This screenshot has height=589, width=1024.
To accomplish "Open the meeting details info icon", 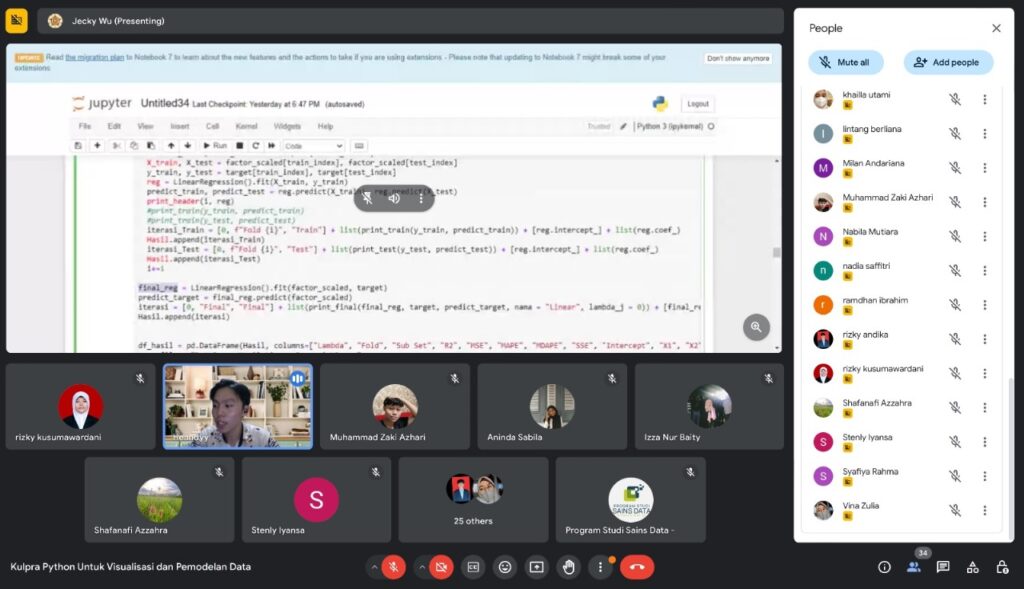I will click(884, 567).
